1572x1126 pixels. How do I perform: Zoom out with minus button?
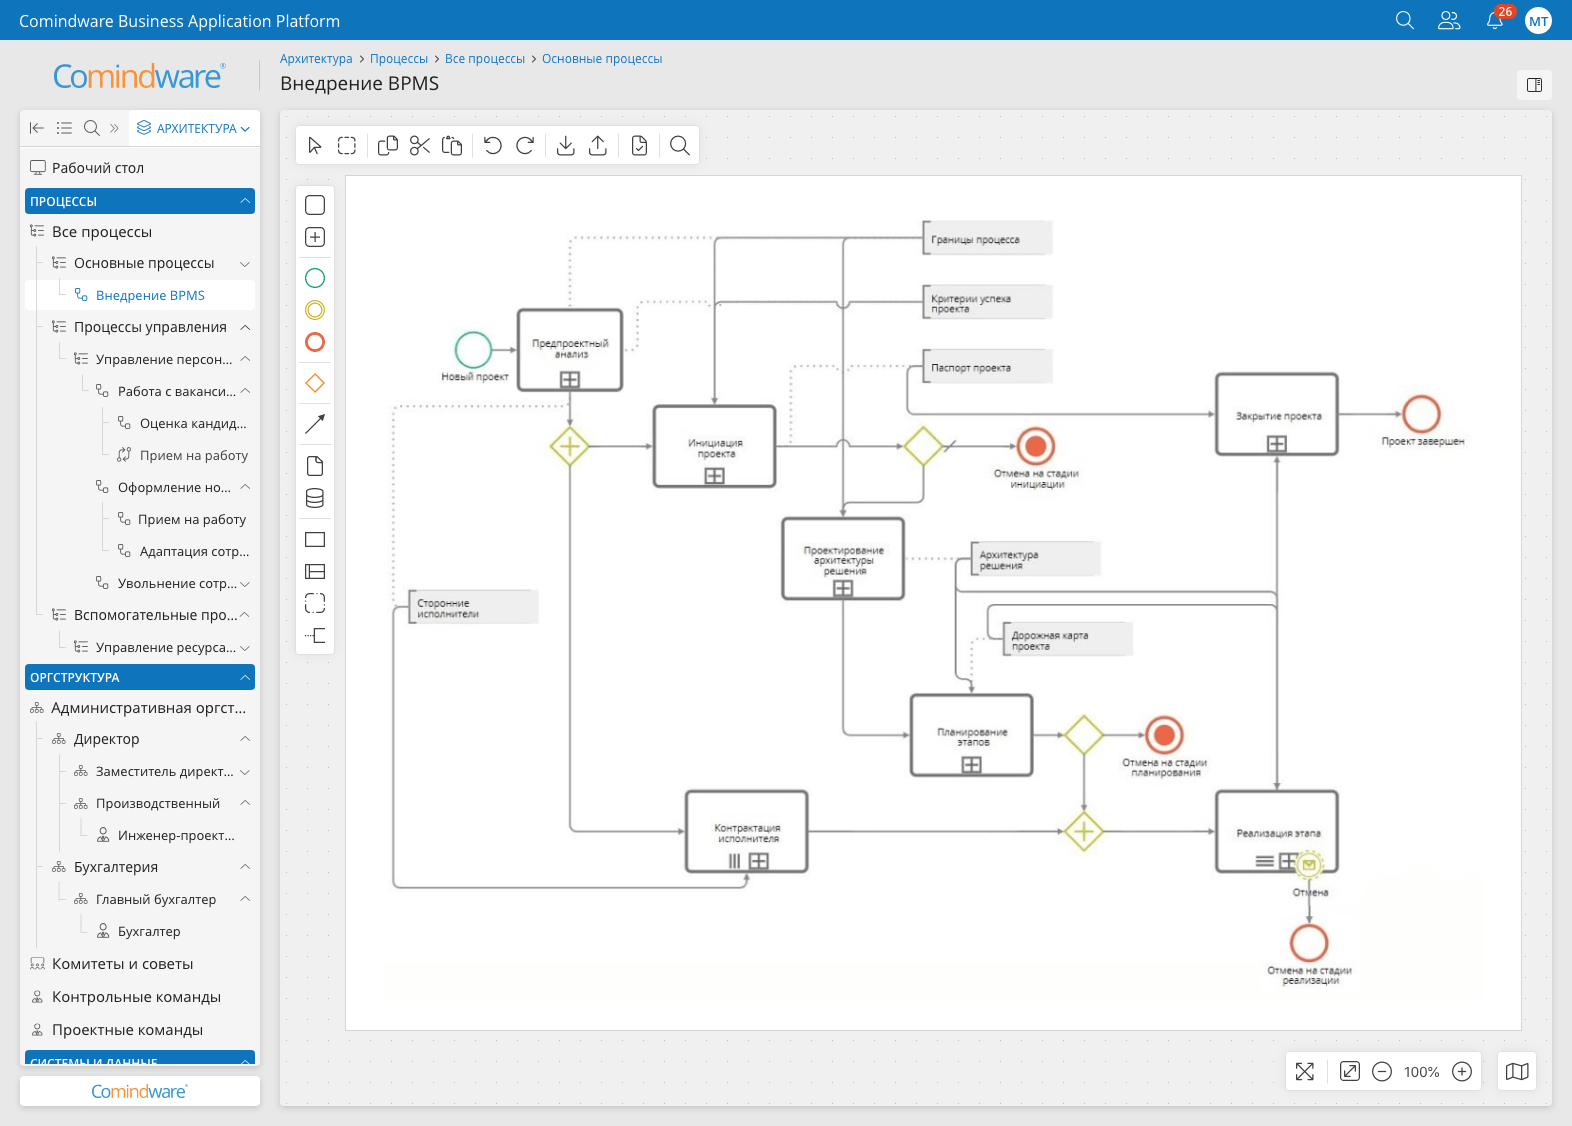(1382, 1072)
